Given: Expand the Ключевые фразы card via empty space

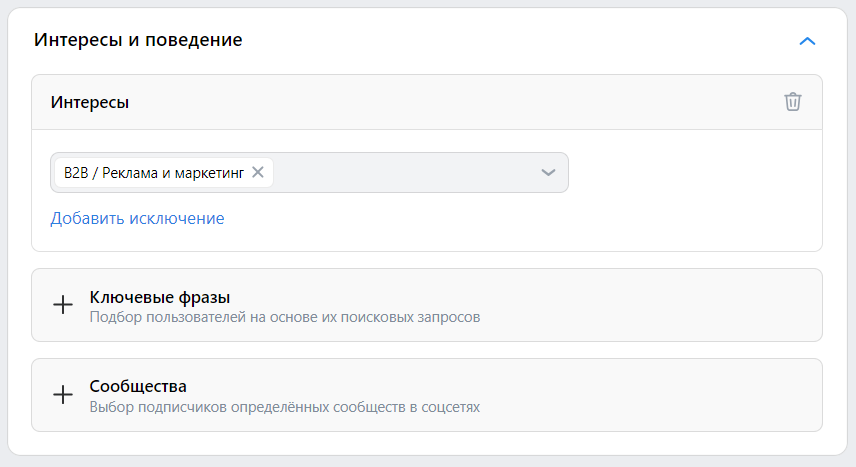Looking at the screenshot, I should (650, 305).
